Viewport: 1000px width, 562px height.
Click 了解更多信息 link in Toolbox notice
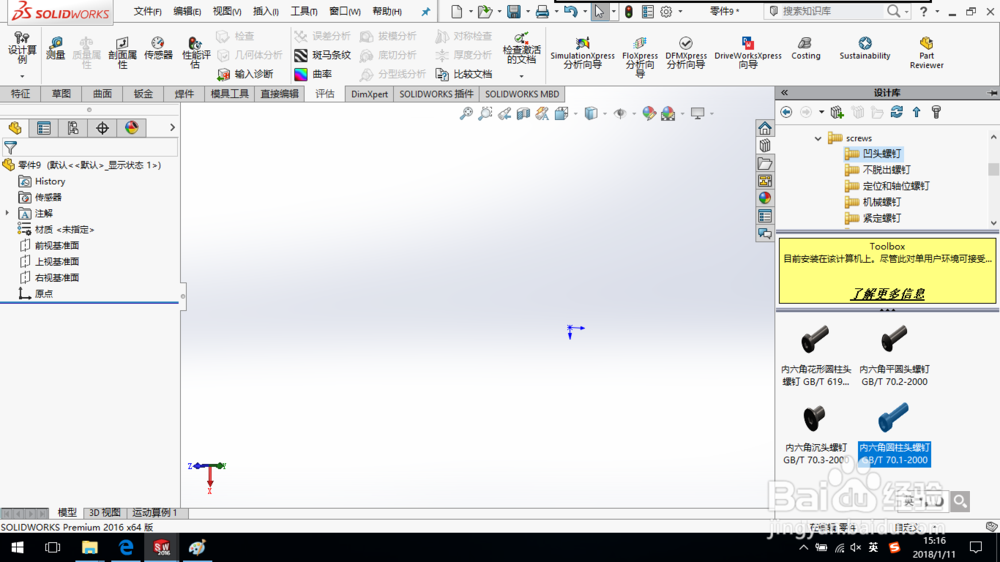coord(887,293)
